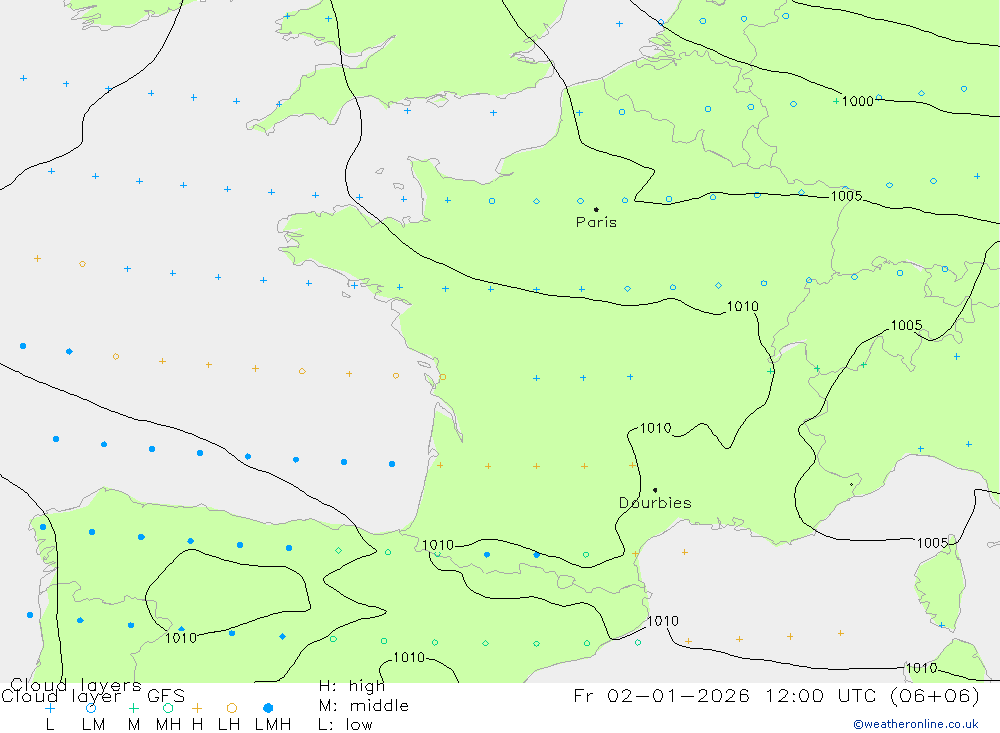Screen dimensions: 1000x733
Task: Click the '1000' isobar pressure label
Action: coord(857,101)
